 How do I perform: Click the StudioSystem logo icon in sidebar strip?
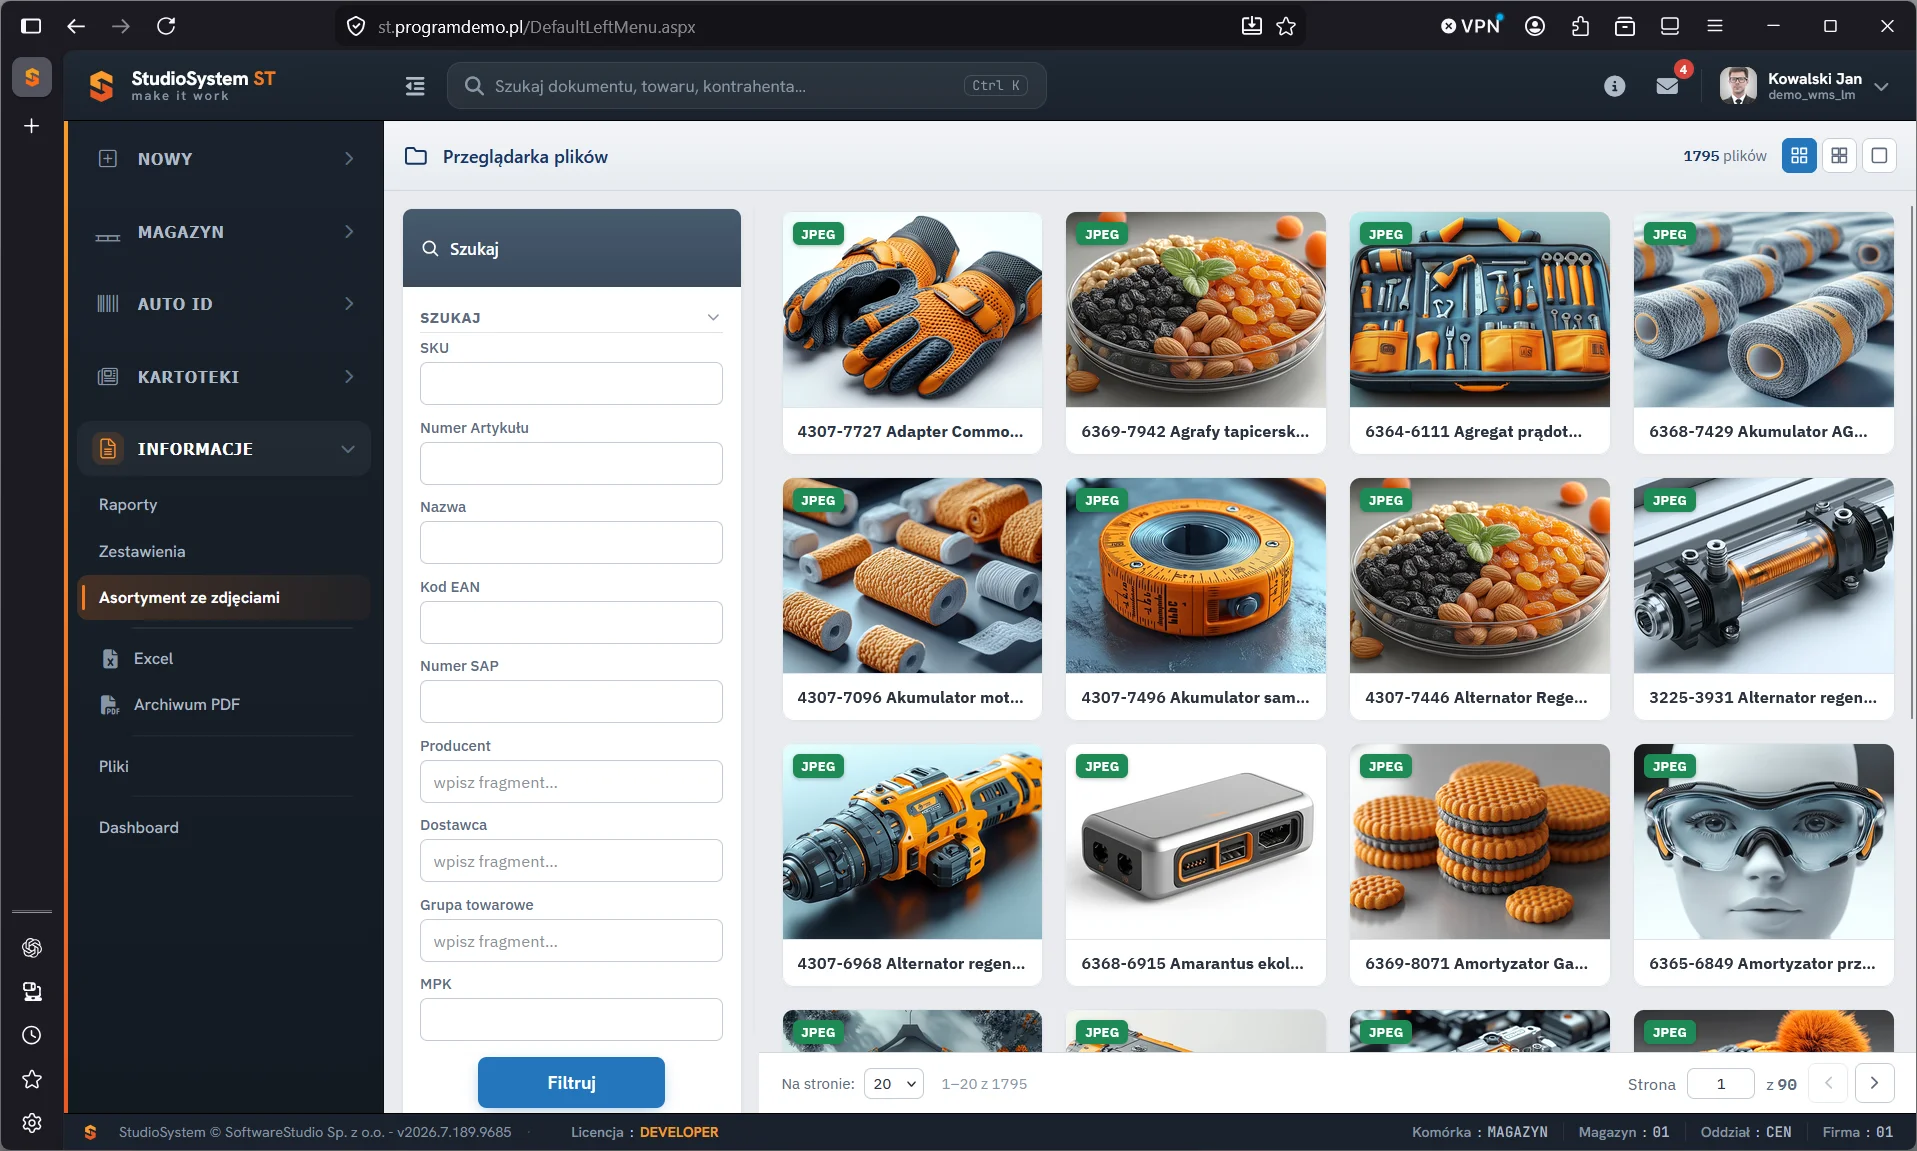point(32,77)
